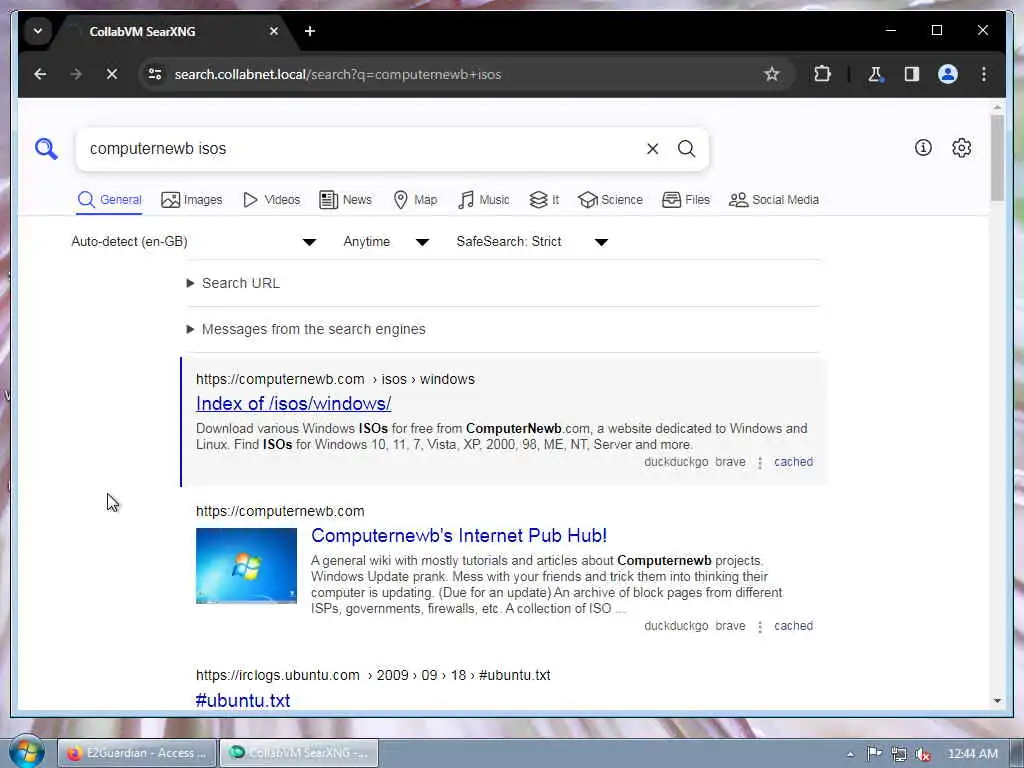Switch to the Videos category
Screen dimensions: 1024x768
(271, 200)
